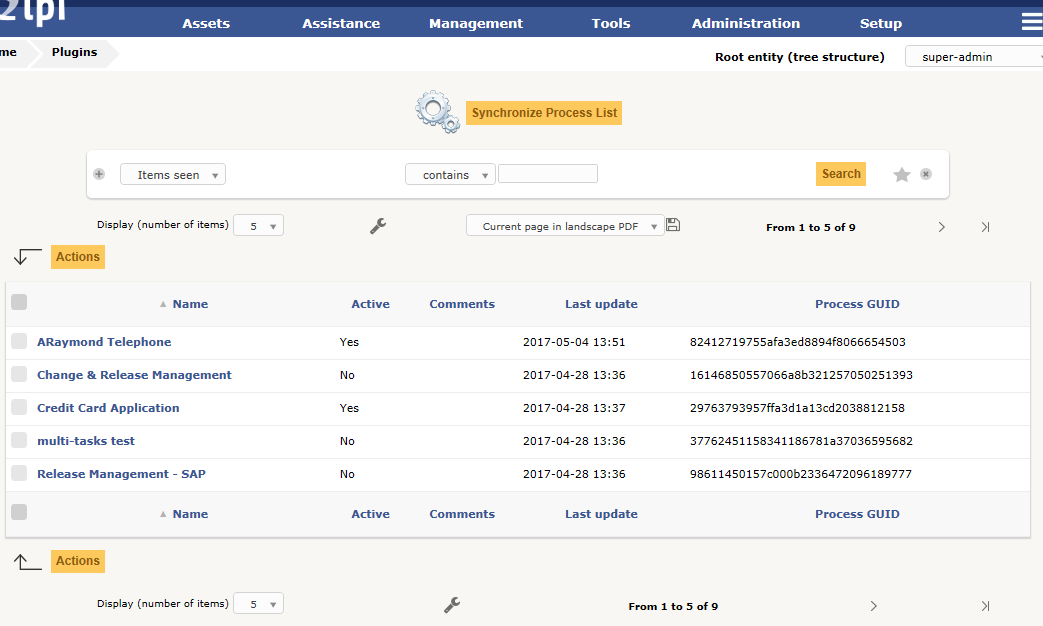This screenshot has width=1043, height=626.
Task: Go to next page using top arrow
Action: tap(941, 227)
